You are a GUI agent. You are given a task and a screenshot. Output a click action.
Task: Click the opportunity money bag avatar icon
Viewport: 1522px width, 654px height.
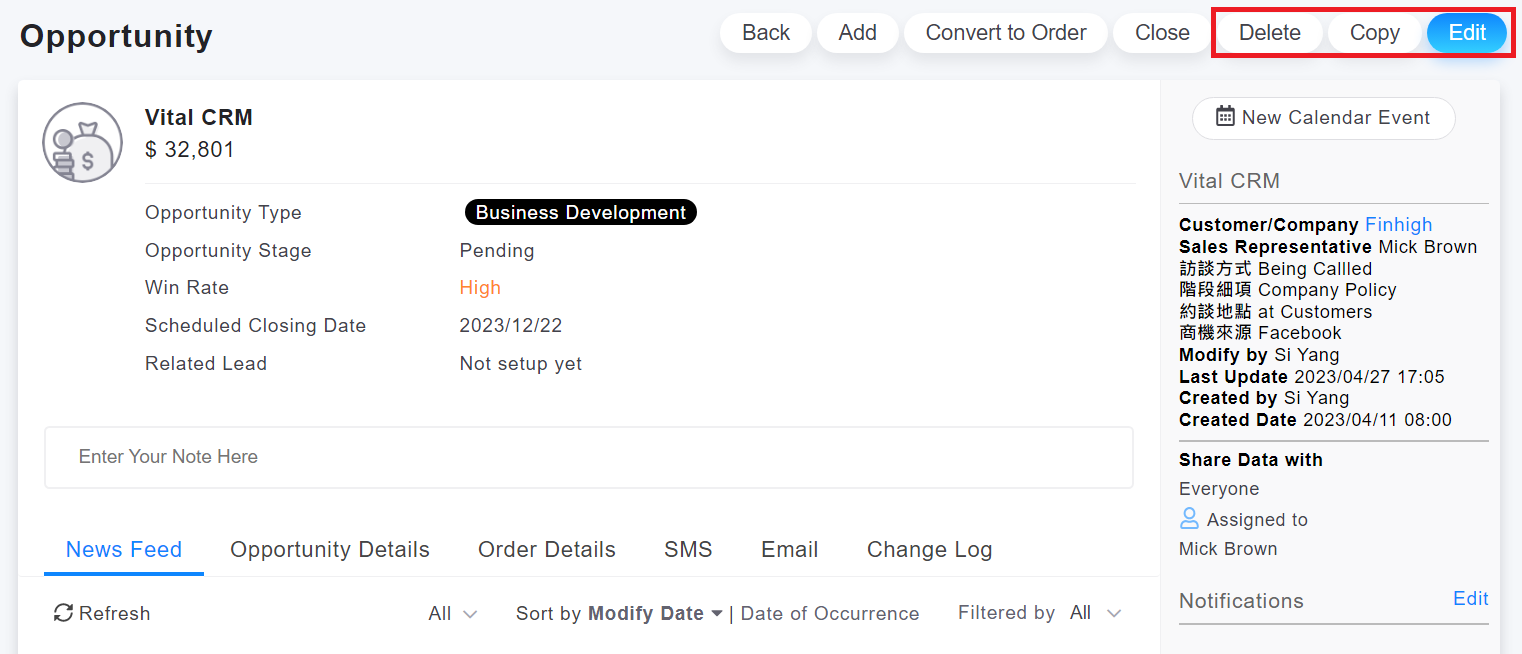[82, 143]
